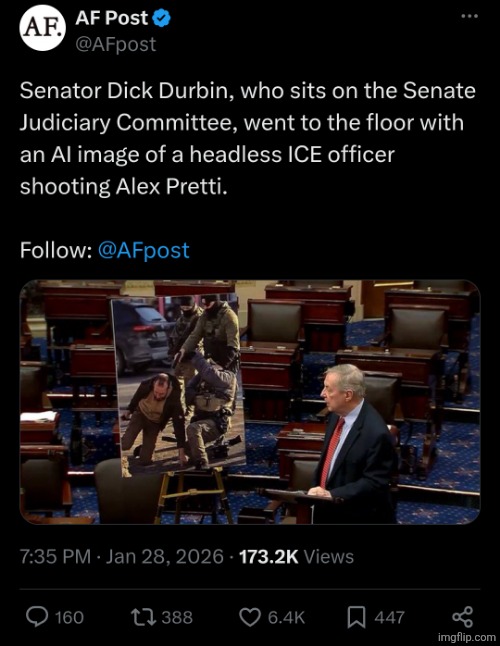Click the 6.4K likes count

click(x=286, y=617)
